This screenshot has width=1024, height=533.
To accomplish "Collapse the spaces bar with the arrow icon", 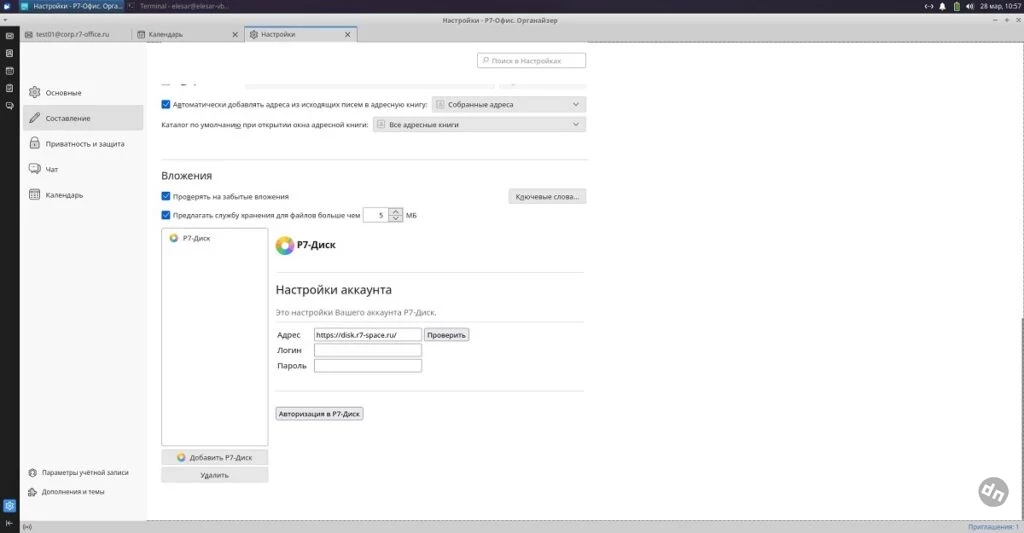I will (9, 523).
